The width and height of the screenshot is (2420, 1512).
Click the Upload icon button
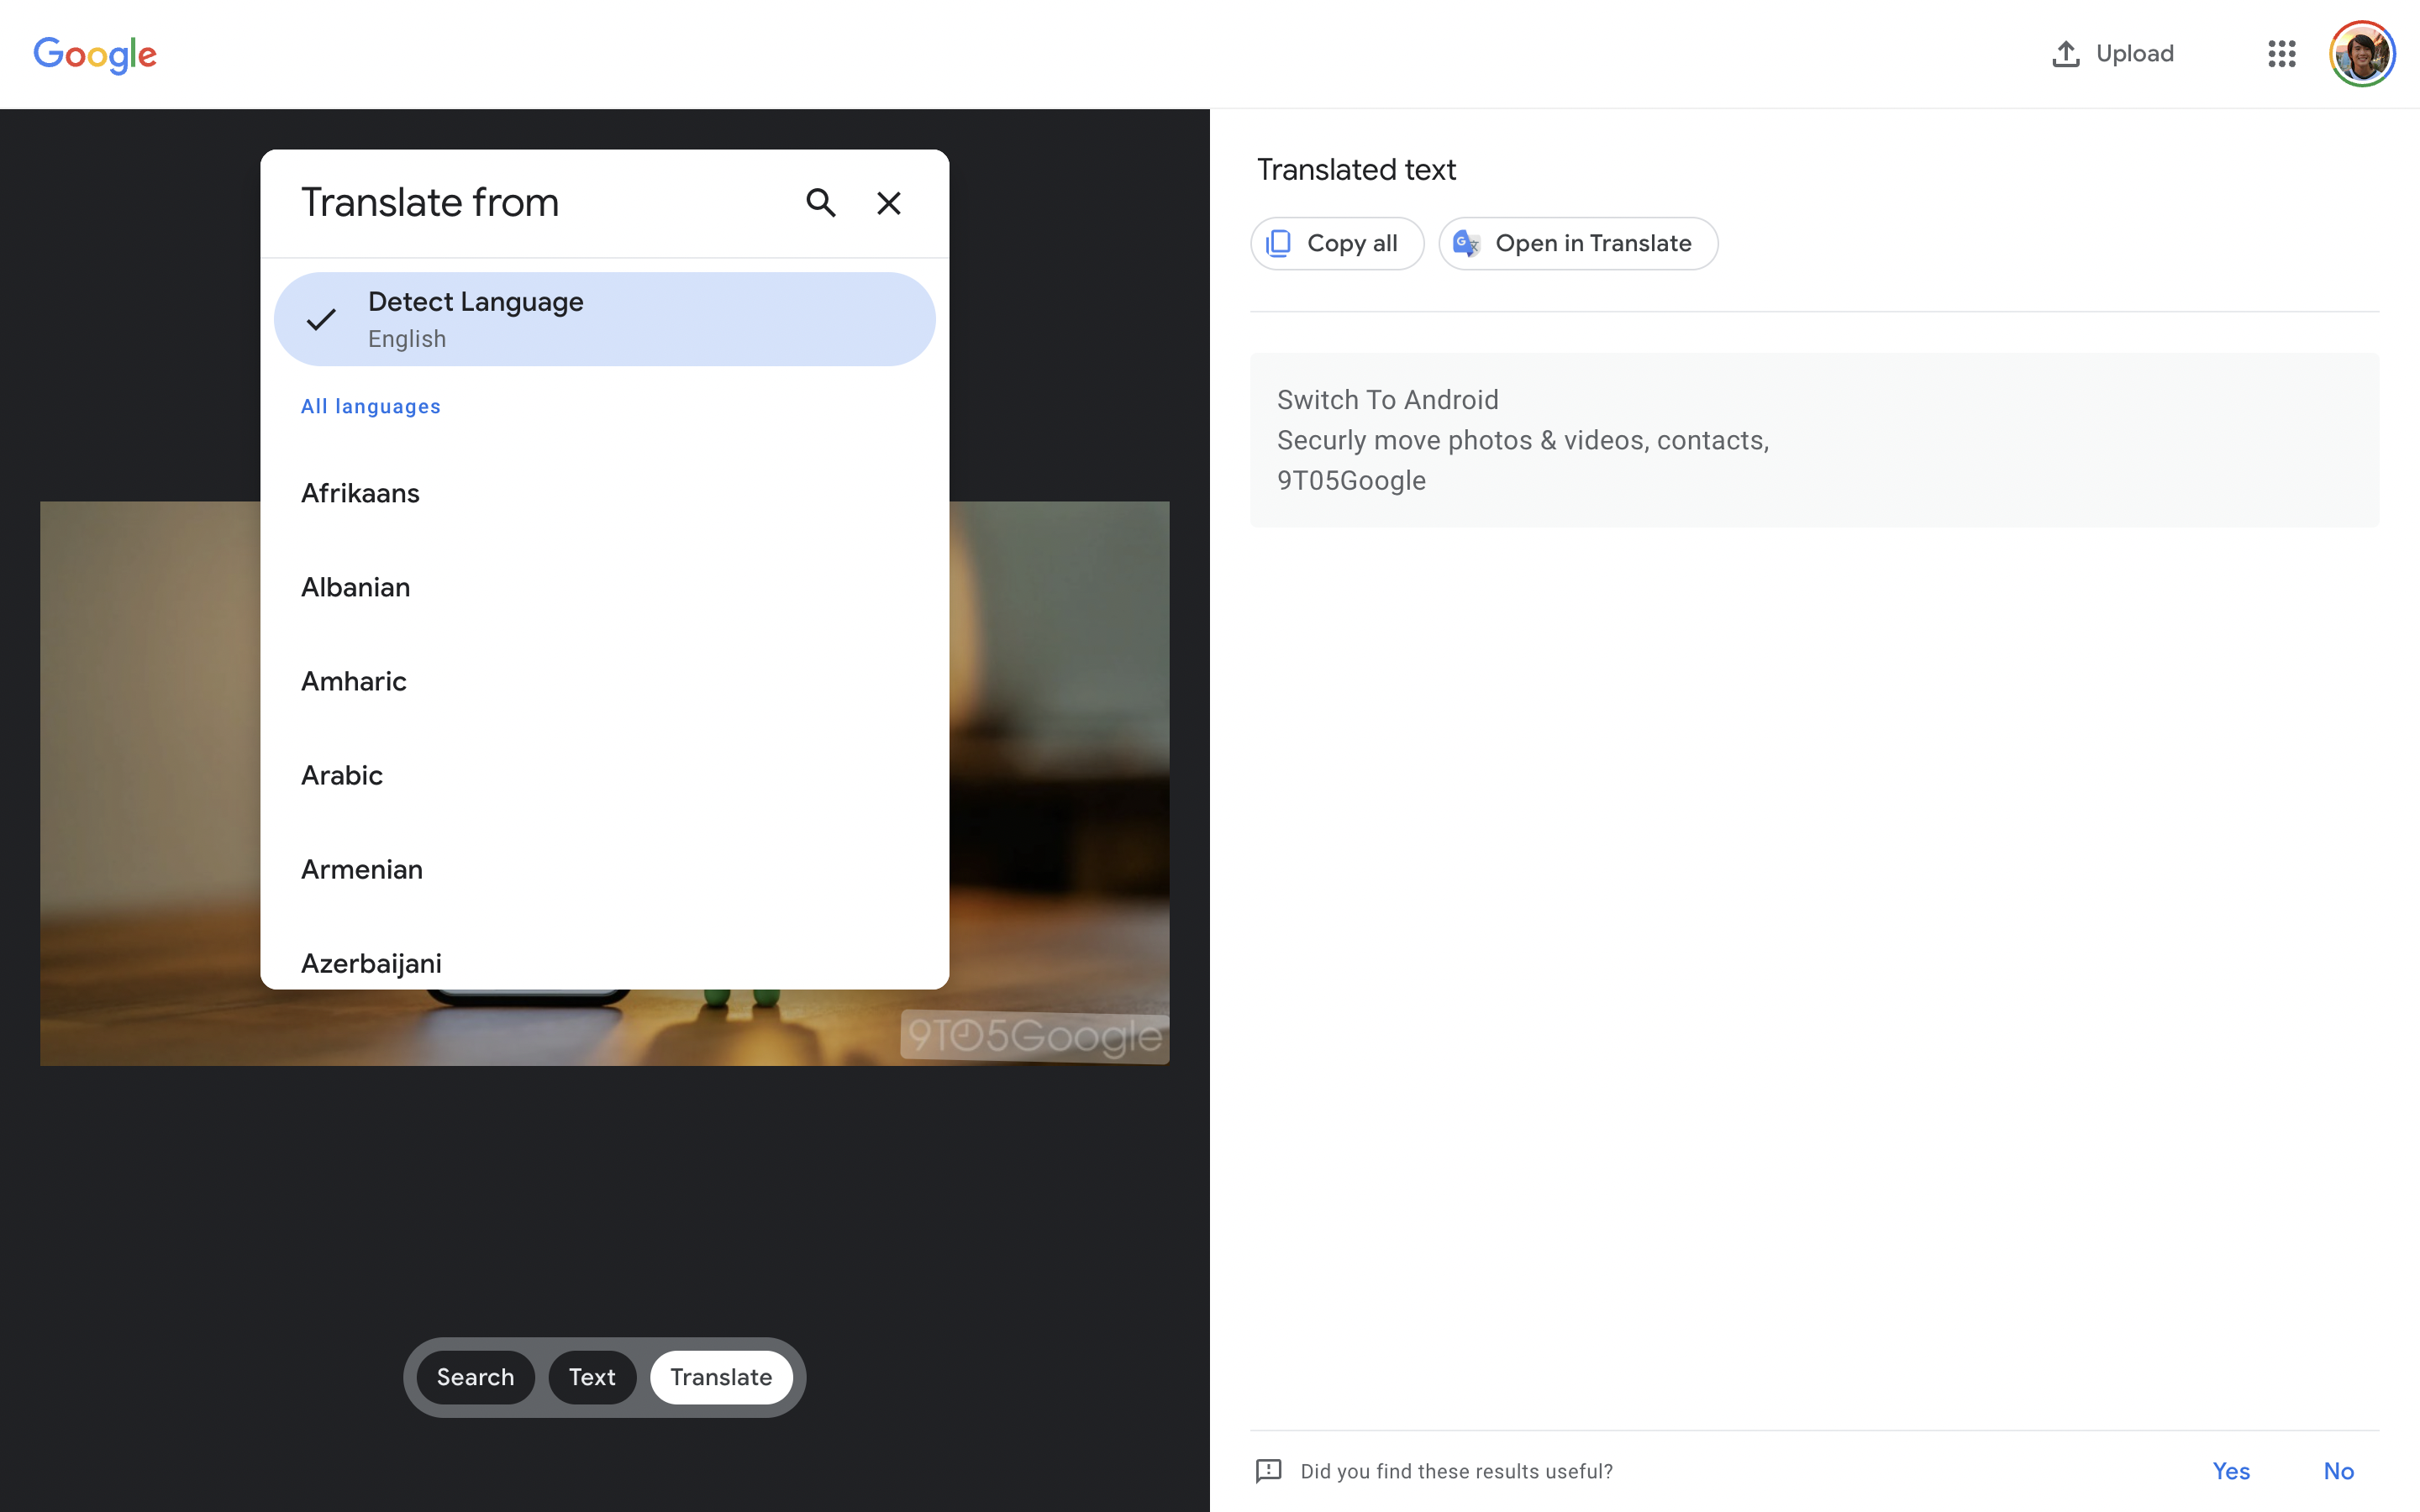click(x=2065, y=54)
